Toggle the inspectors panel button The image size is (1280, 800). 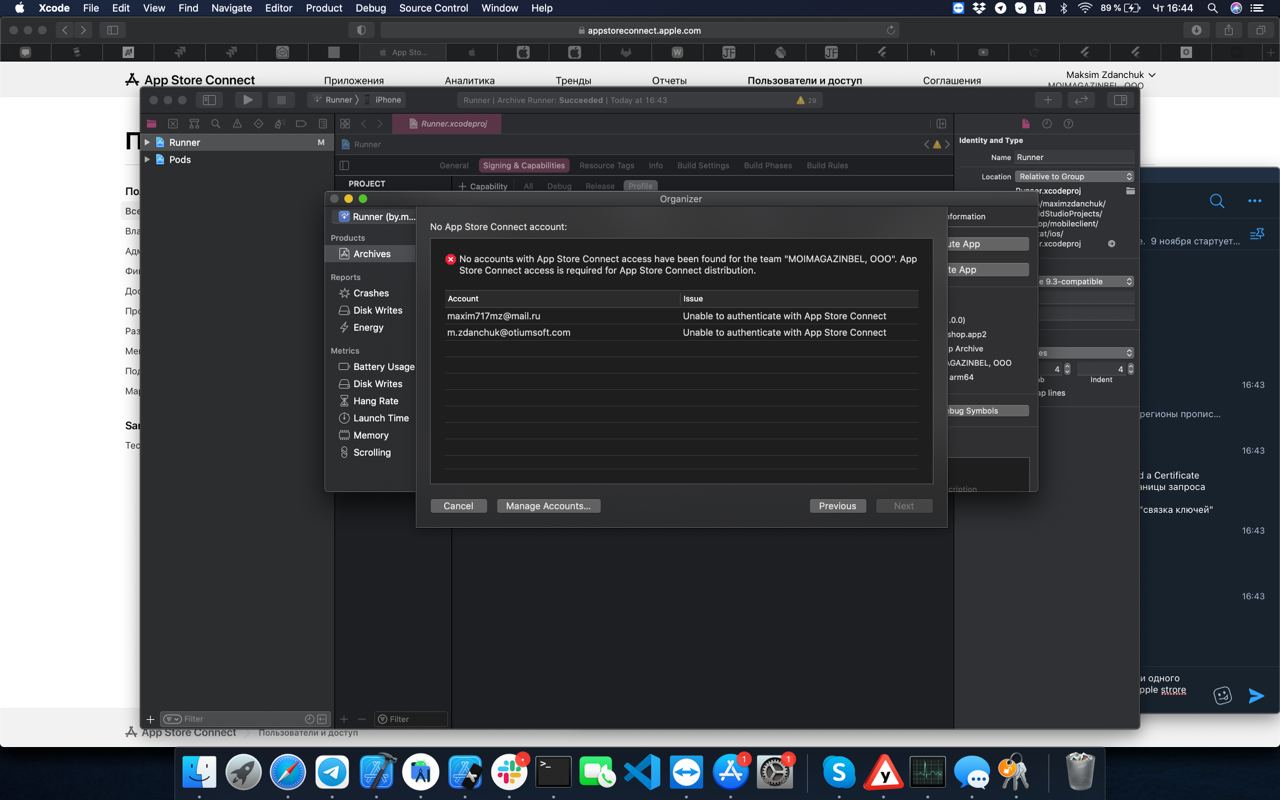tap(1120, 100)
